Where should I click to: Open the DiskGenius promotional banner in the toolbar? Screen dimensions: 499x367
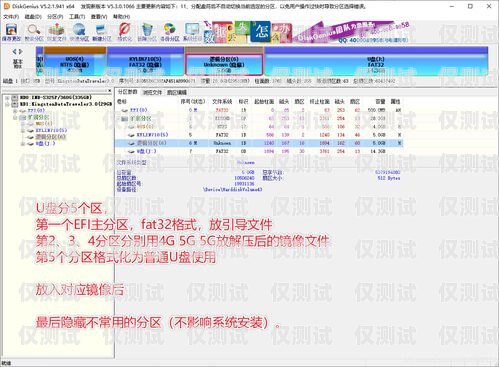coord(307,32)
